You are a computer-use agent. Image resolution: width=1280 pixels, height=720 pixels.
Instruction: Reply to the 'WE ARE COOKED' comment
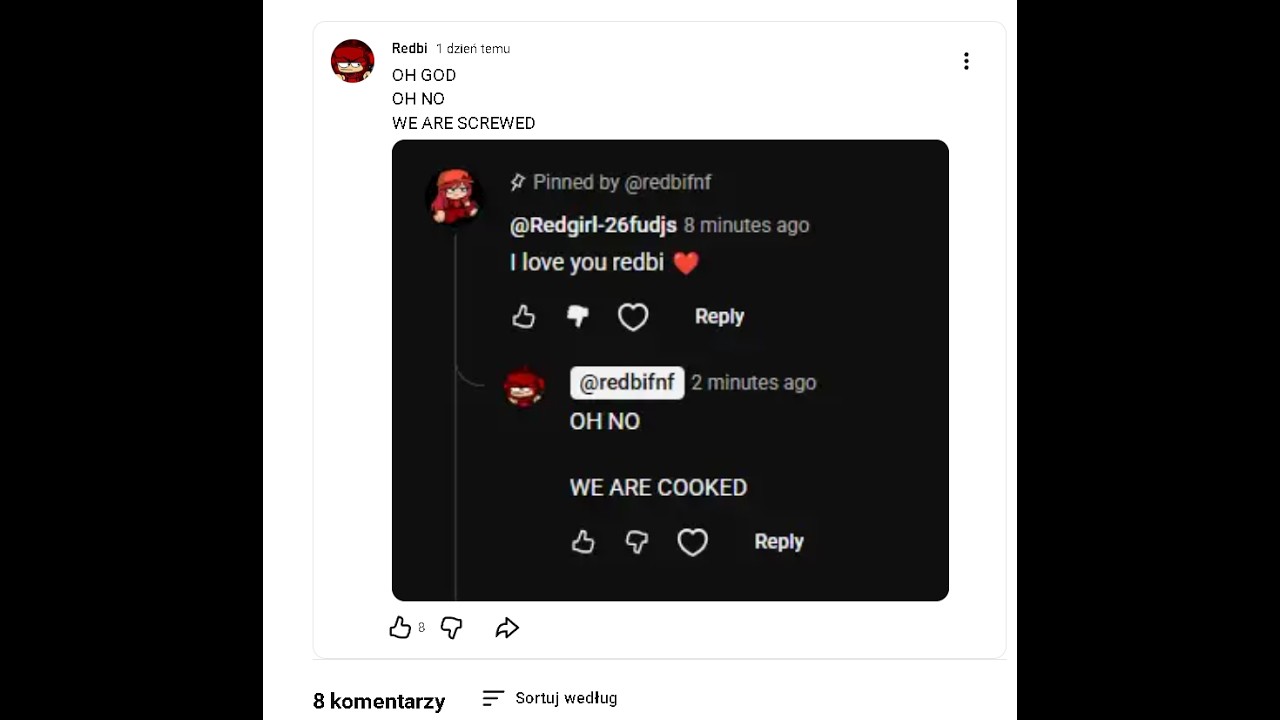tap(778, 542)
